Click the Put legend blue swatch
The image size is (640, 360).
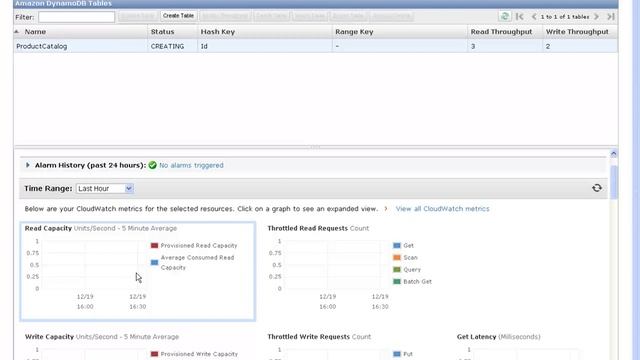[x=397, y=354]
